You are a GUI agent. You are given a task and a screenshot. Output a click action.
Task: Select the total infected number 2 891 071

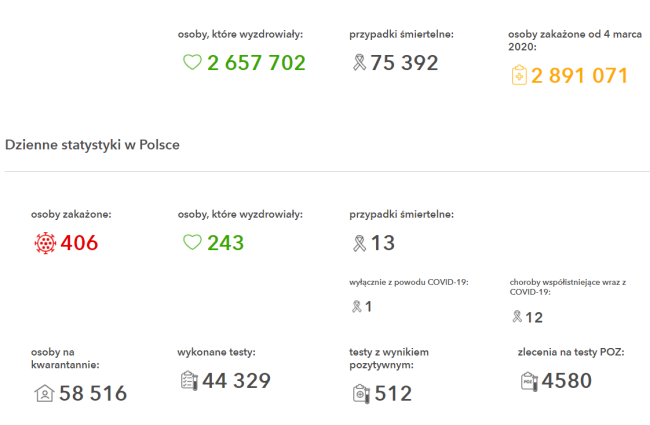[x=580, y=76]
